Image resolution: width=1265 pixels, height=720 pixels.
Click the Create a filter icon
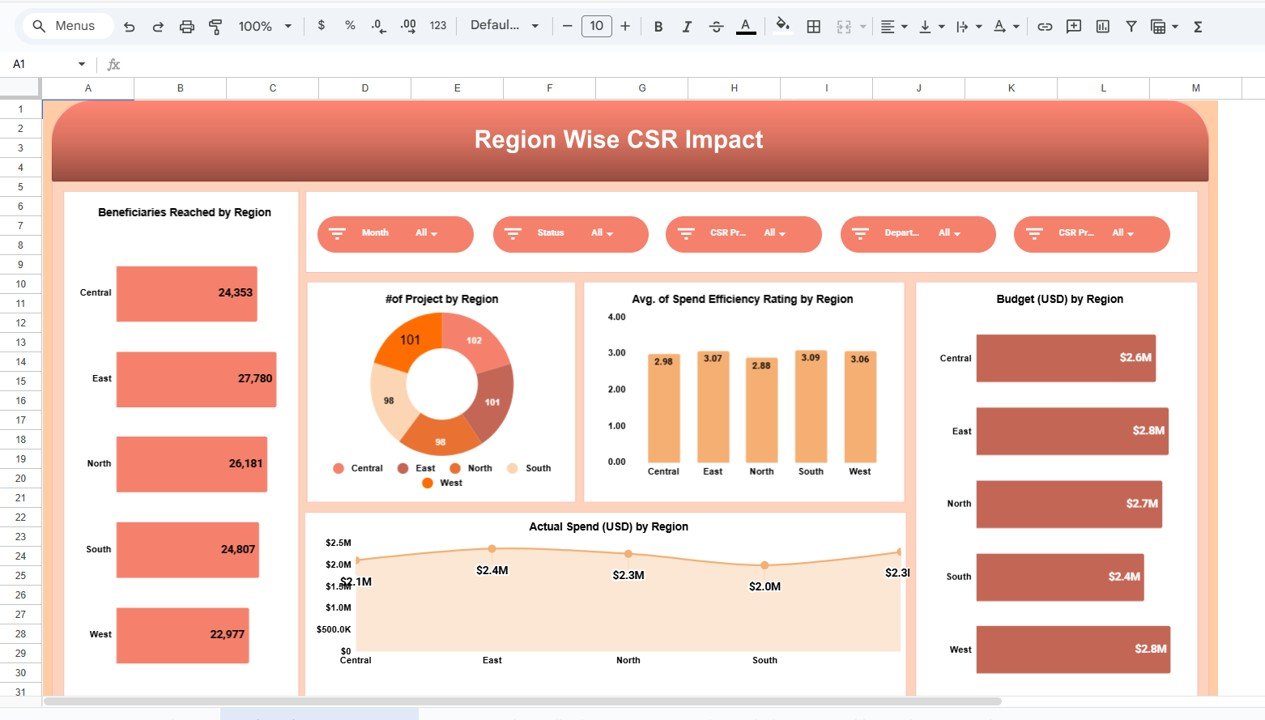pyautogui.click(x=1131, y=26)
